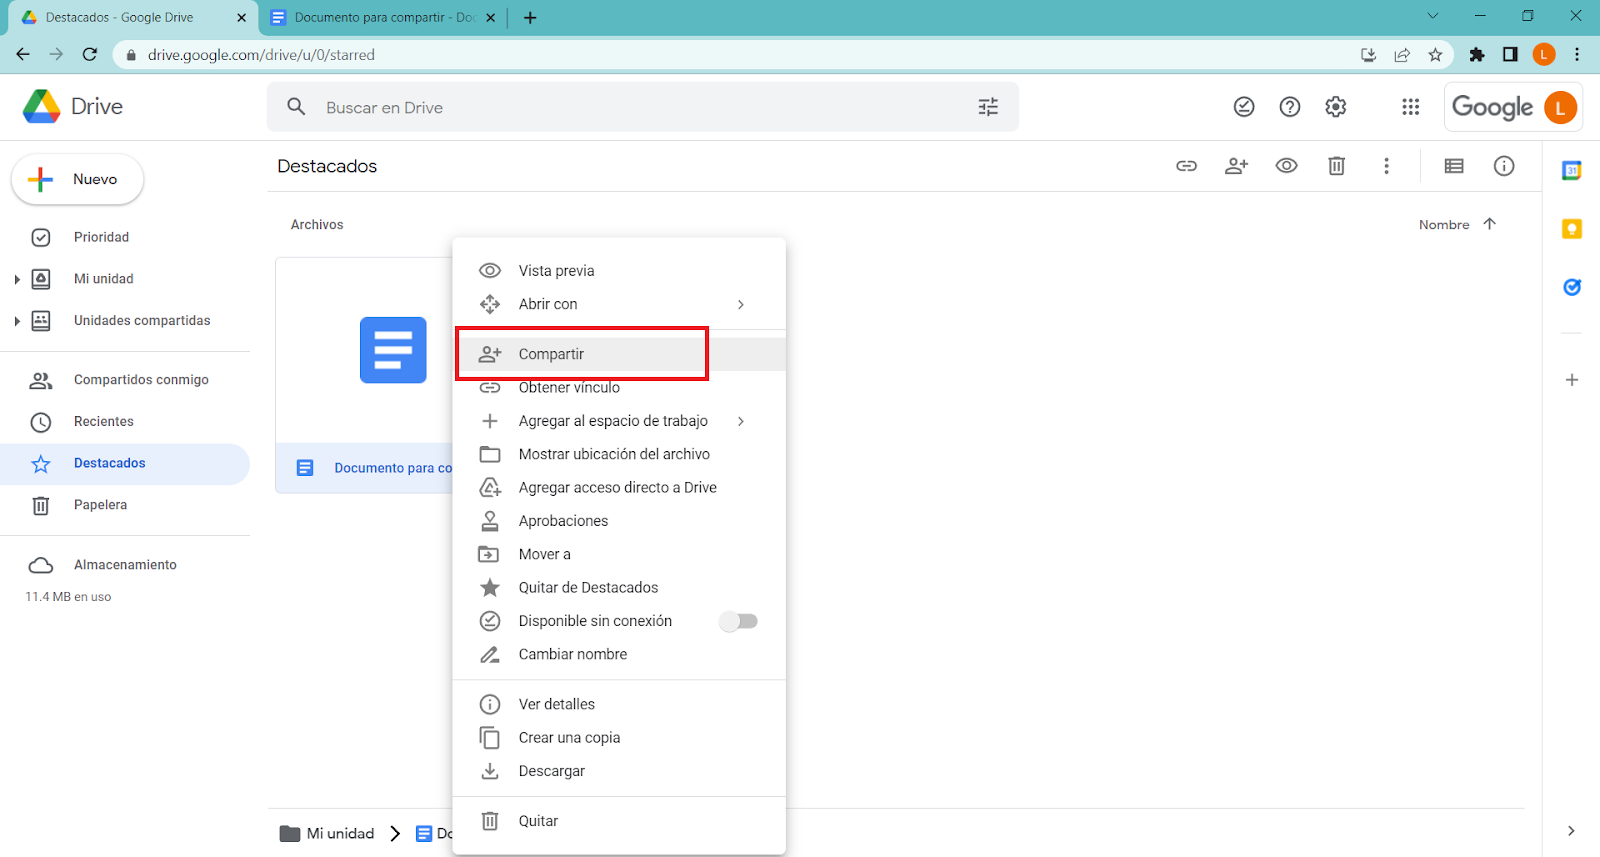This screenshot has width=1600, height=857.
Task: Click the trash toolbar icon
Action: [1337, 166]
